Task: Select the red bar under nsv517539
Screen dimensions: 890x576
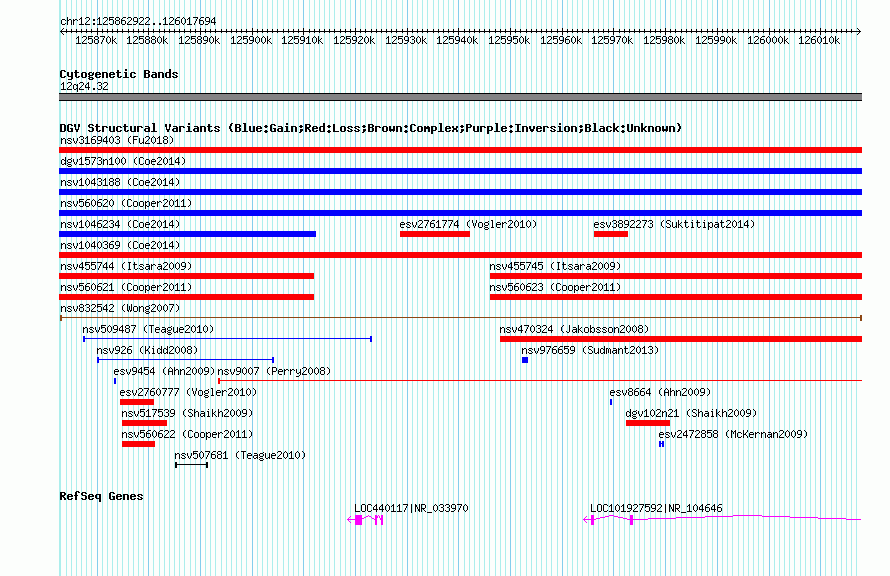Action: point(145,423)
